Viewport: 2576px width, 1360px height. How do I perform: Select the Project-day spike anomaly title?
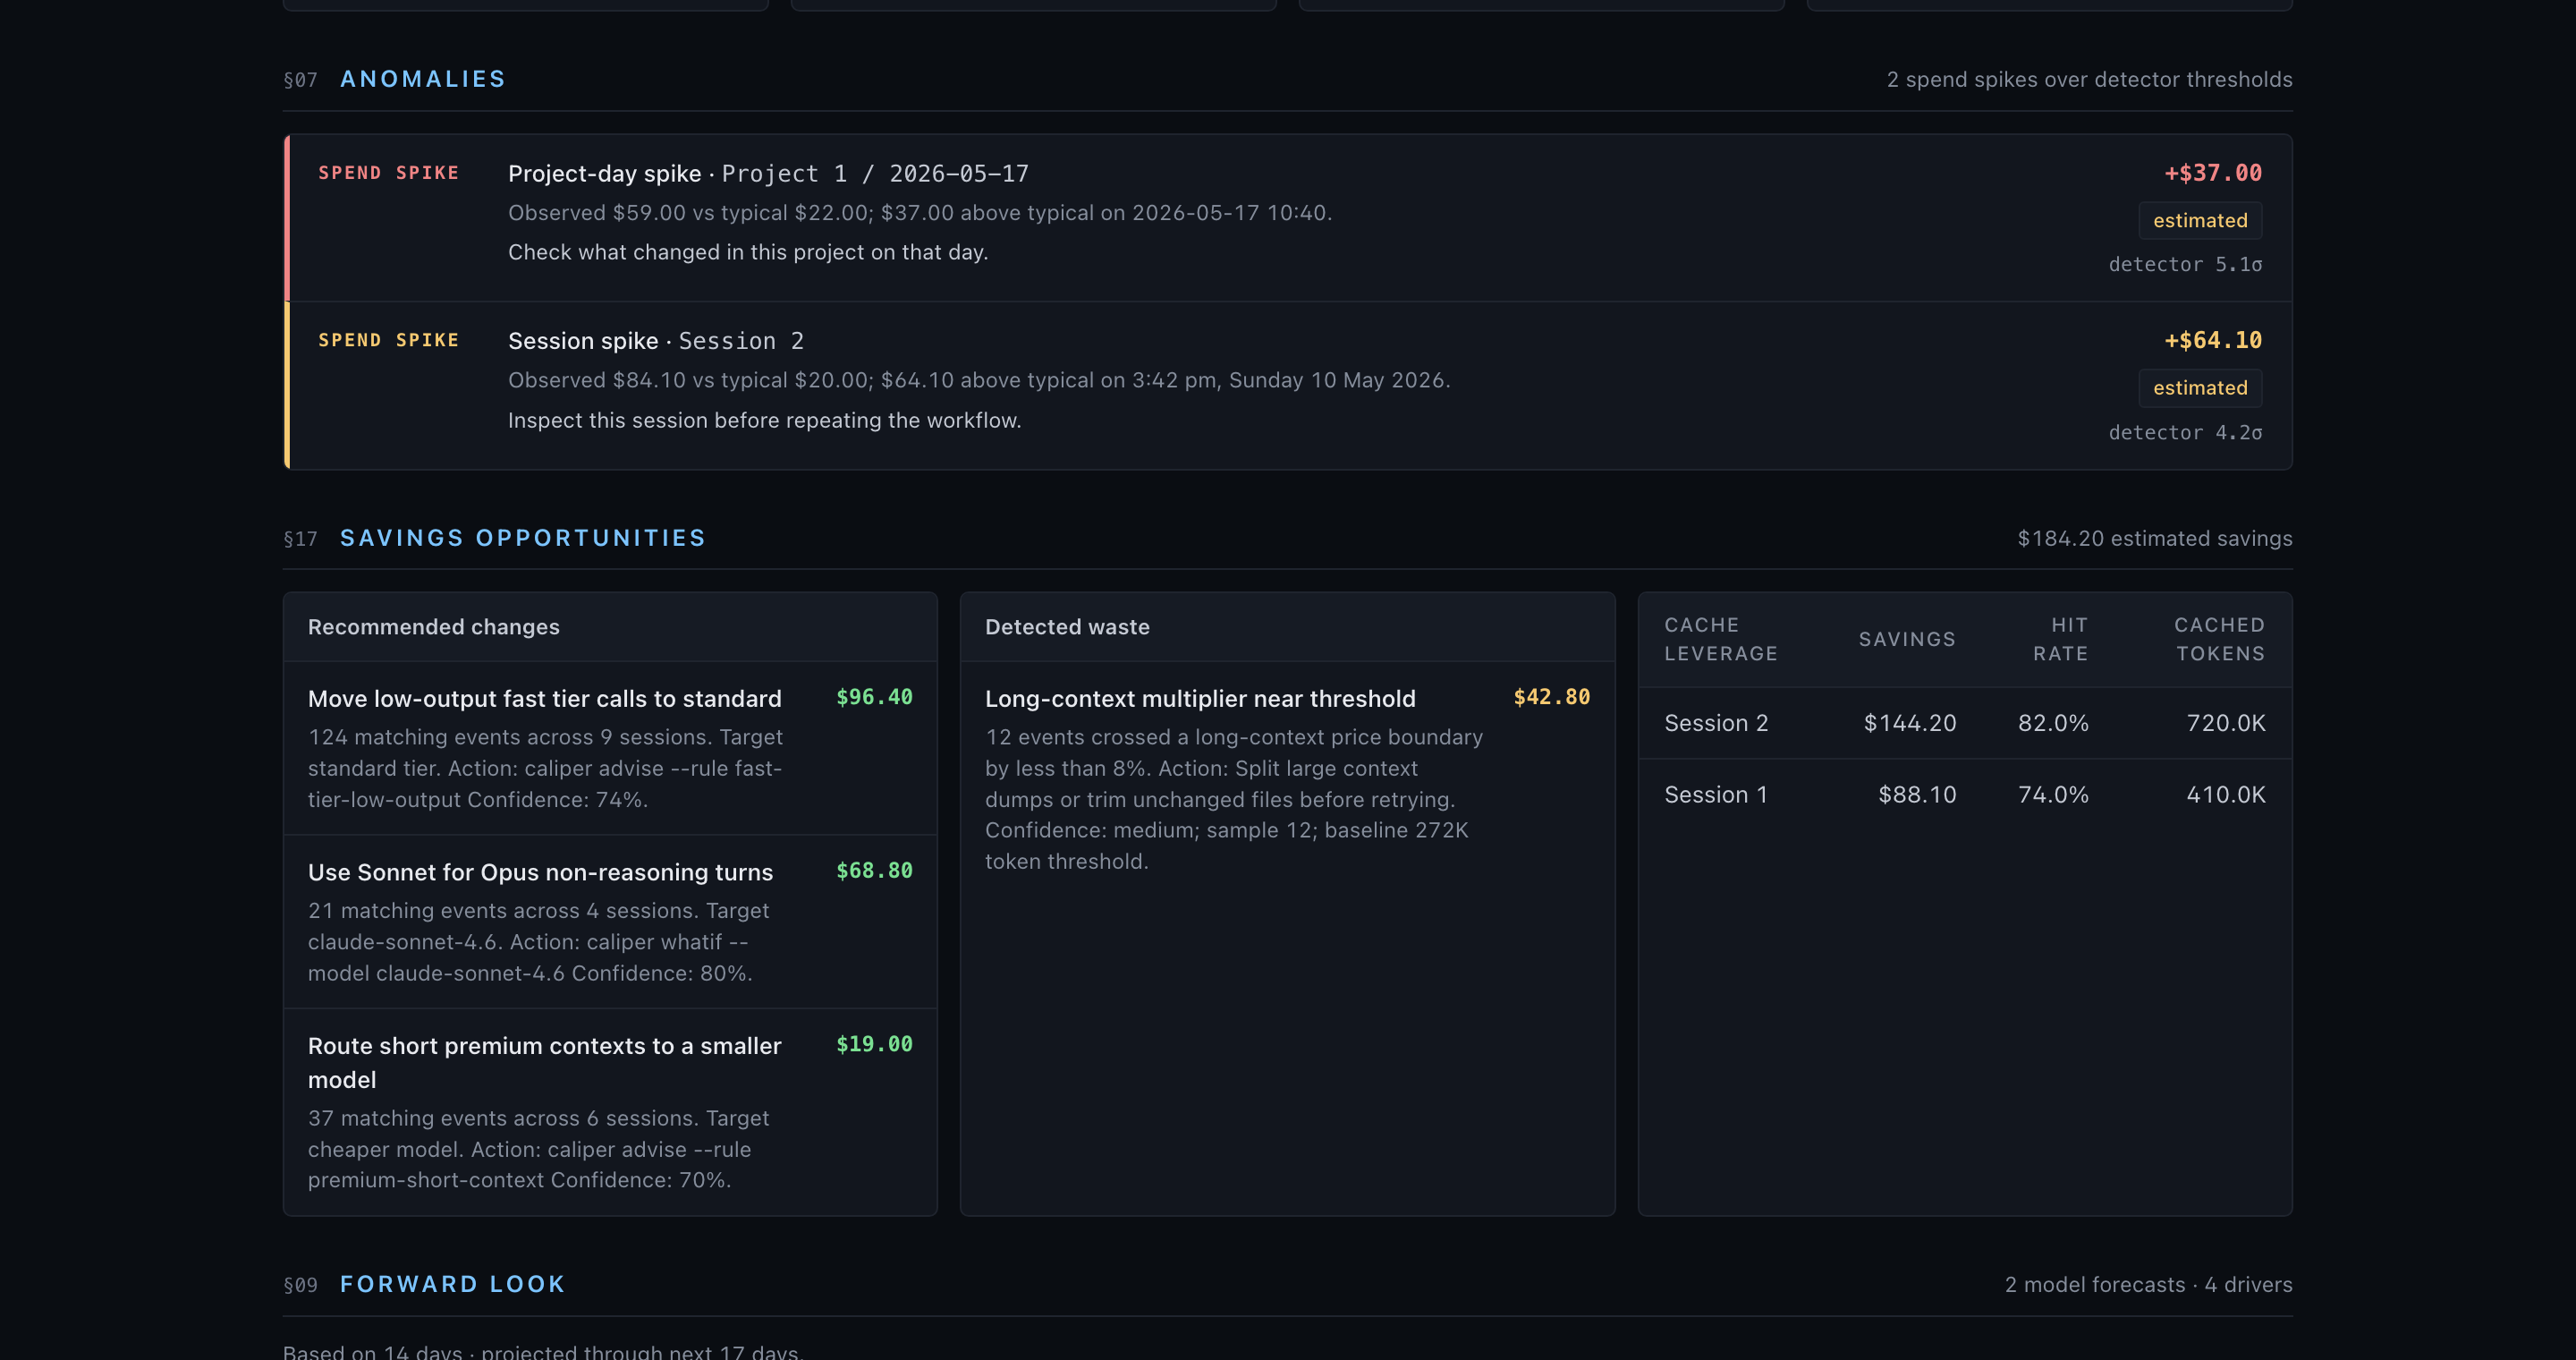768,173
